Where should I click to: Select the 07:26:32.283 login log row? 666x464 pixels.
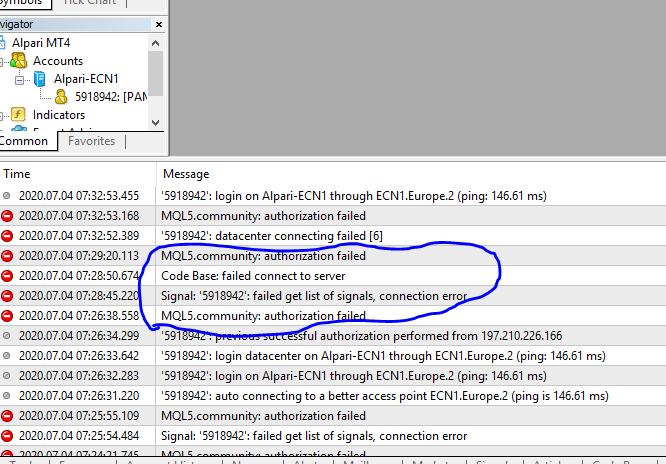tap(333, 376)
